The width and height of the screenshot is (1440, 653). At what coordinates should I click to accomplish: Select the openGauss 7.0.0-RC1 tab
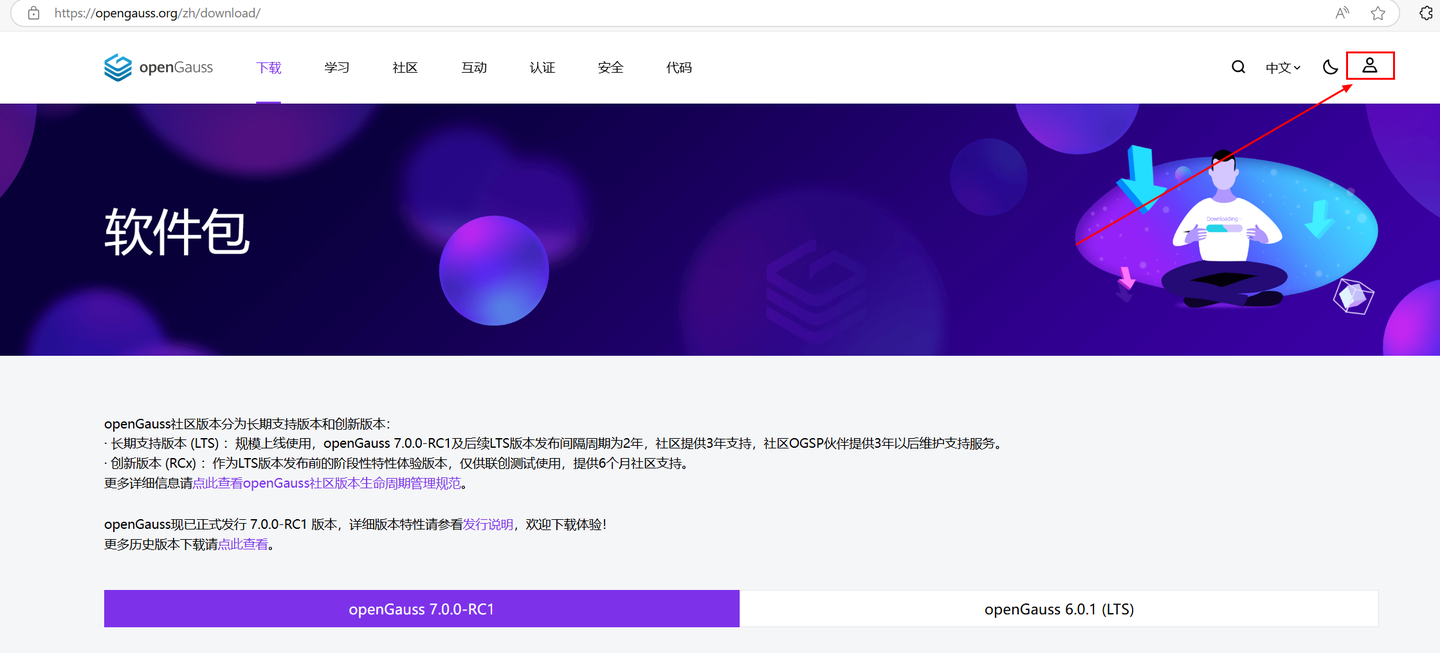tap(421, 608)
